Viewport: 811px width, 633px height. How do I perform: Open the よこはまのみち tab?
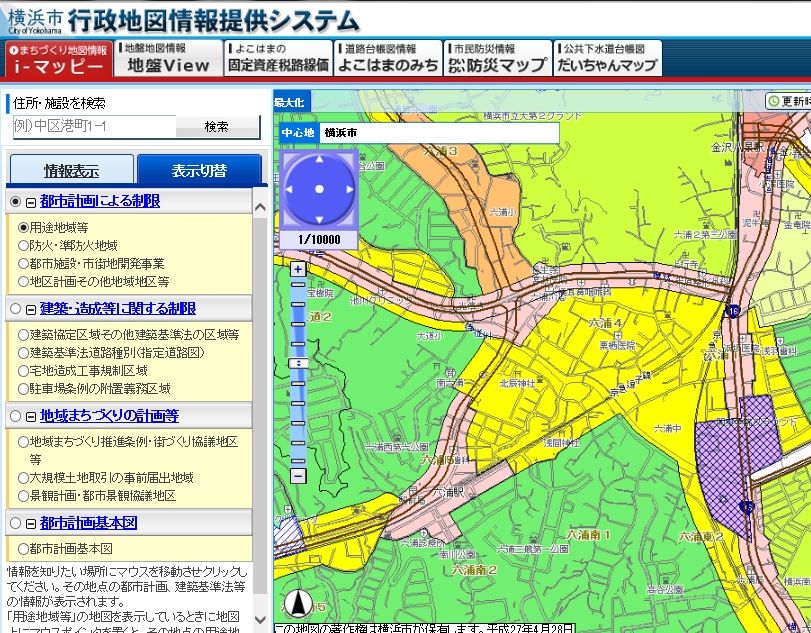click(388, 58)
